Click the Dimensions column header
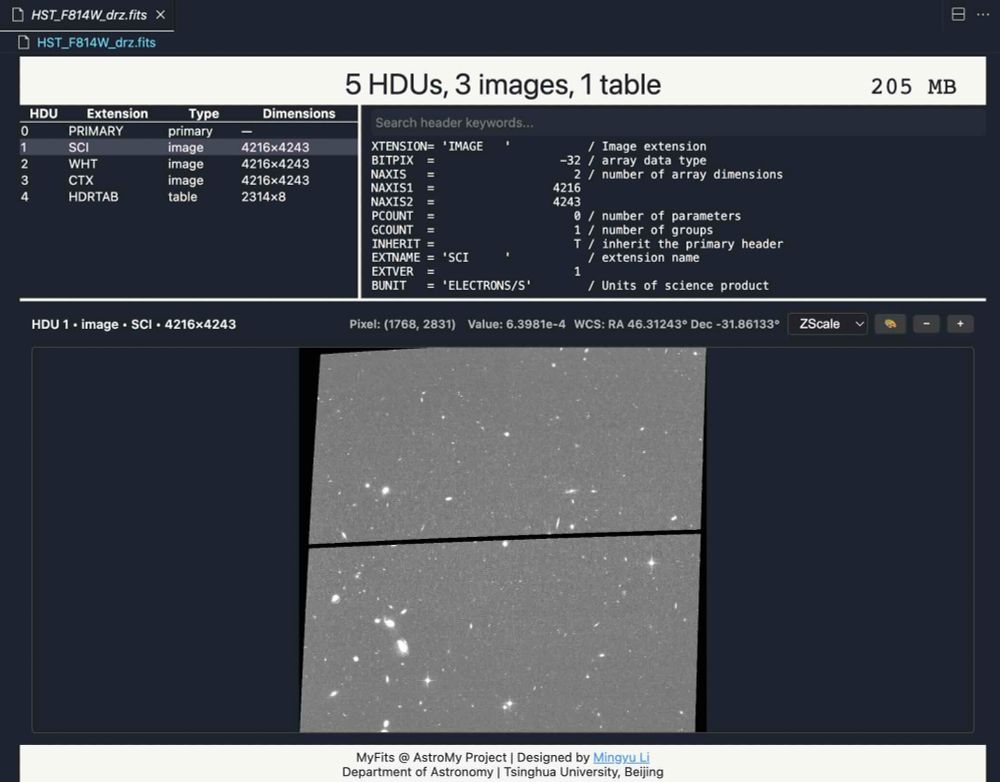 299,114
